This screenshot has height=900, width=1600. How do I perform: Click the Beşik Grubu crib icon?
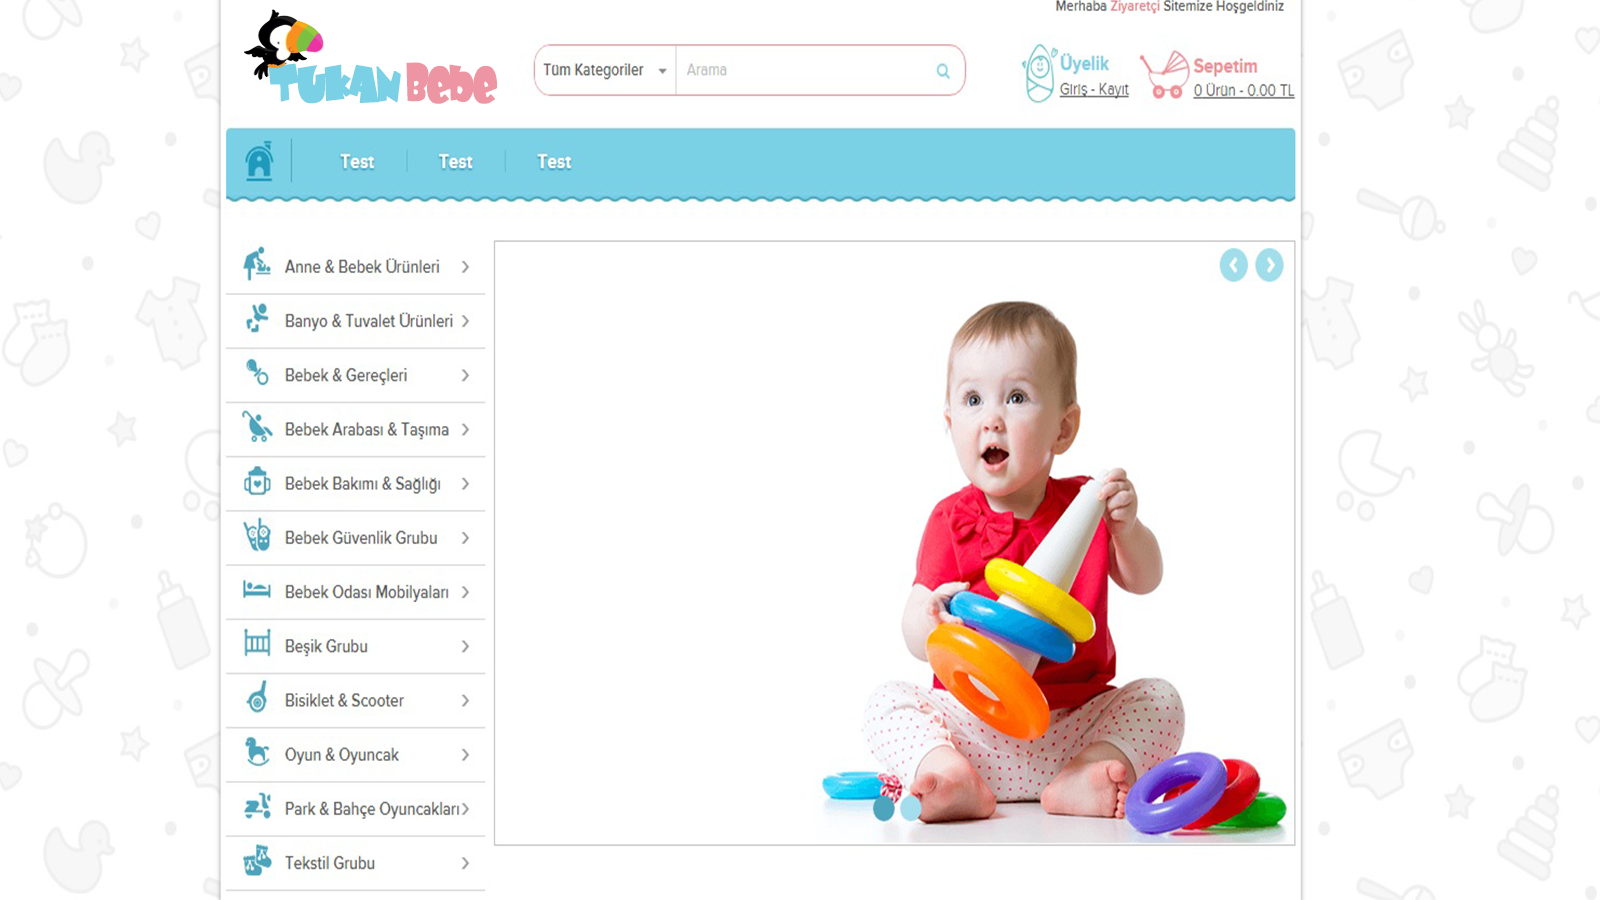coord(257,642)
